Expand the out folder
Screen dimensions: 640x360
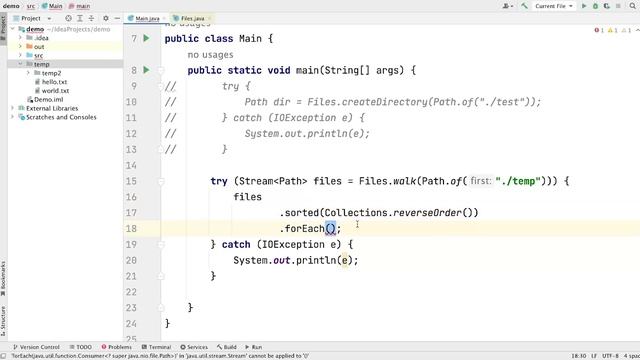20,47
